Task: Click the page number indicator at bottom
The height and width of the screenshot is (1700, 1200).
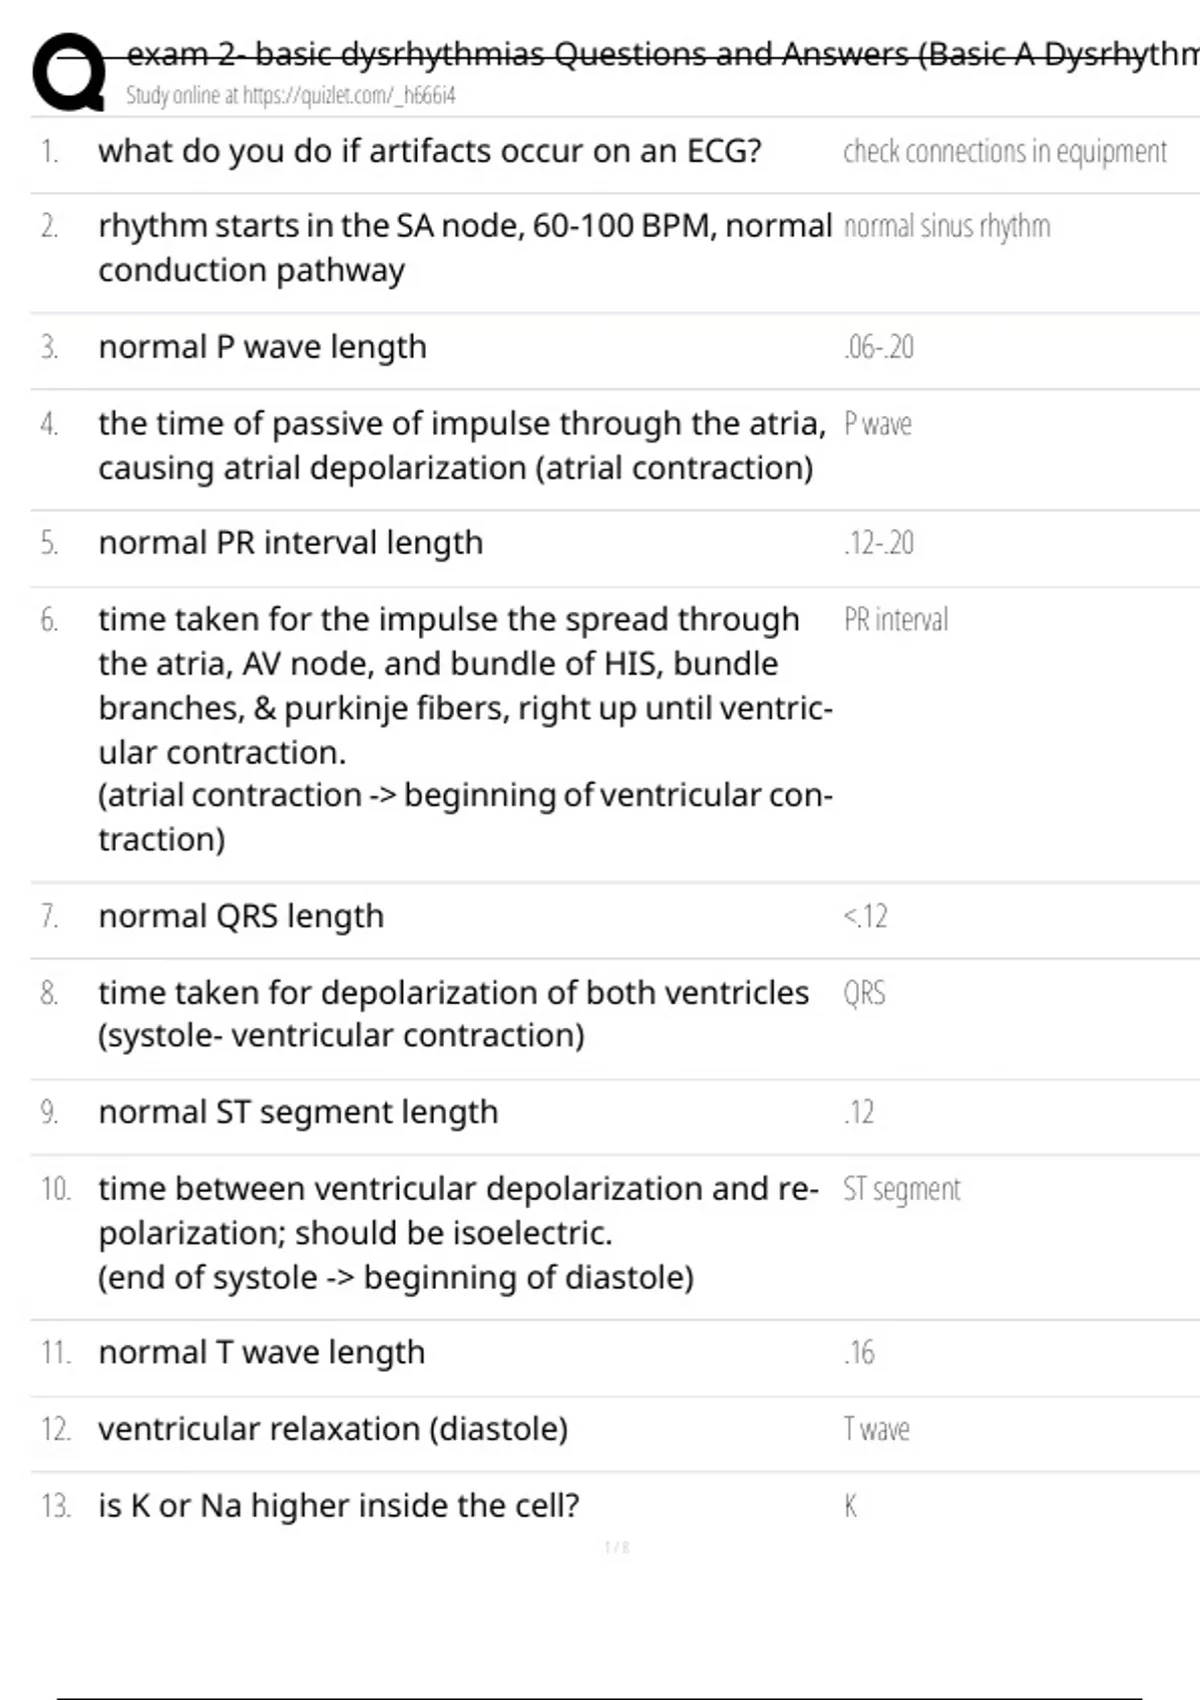Action: [x=617, y=1547]
